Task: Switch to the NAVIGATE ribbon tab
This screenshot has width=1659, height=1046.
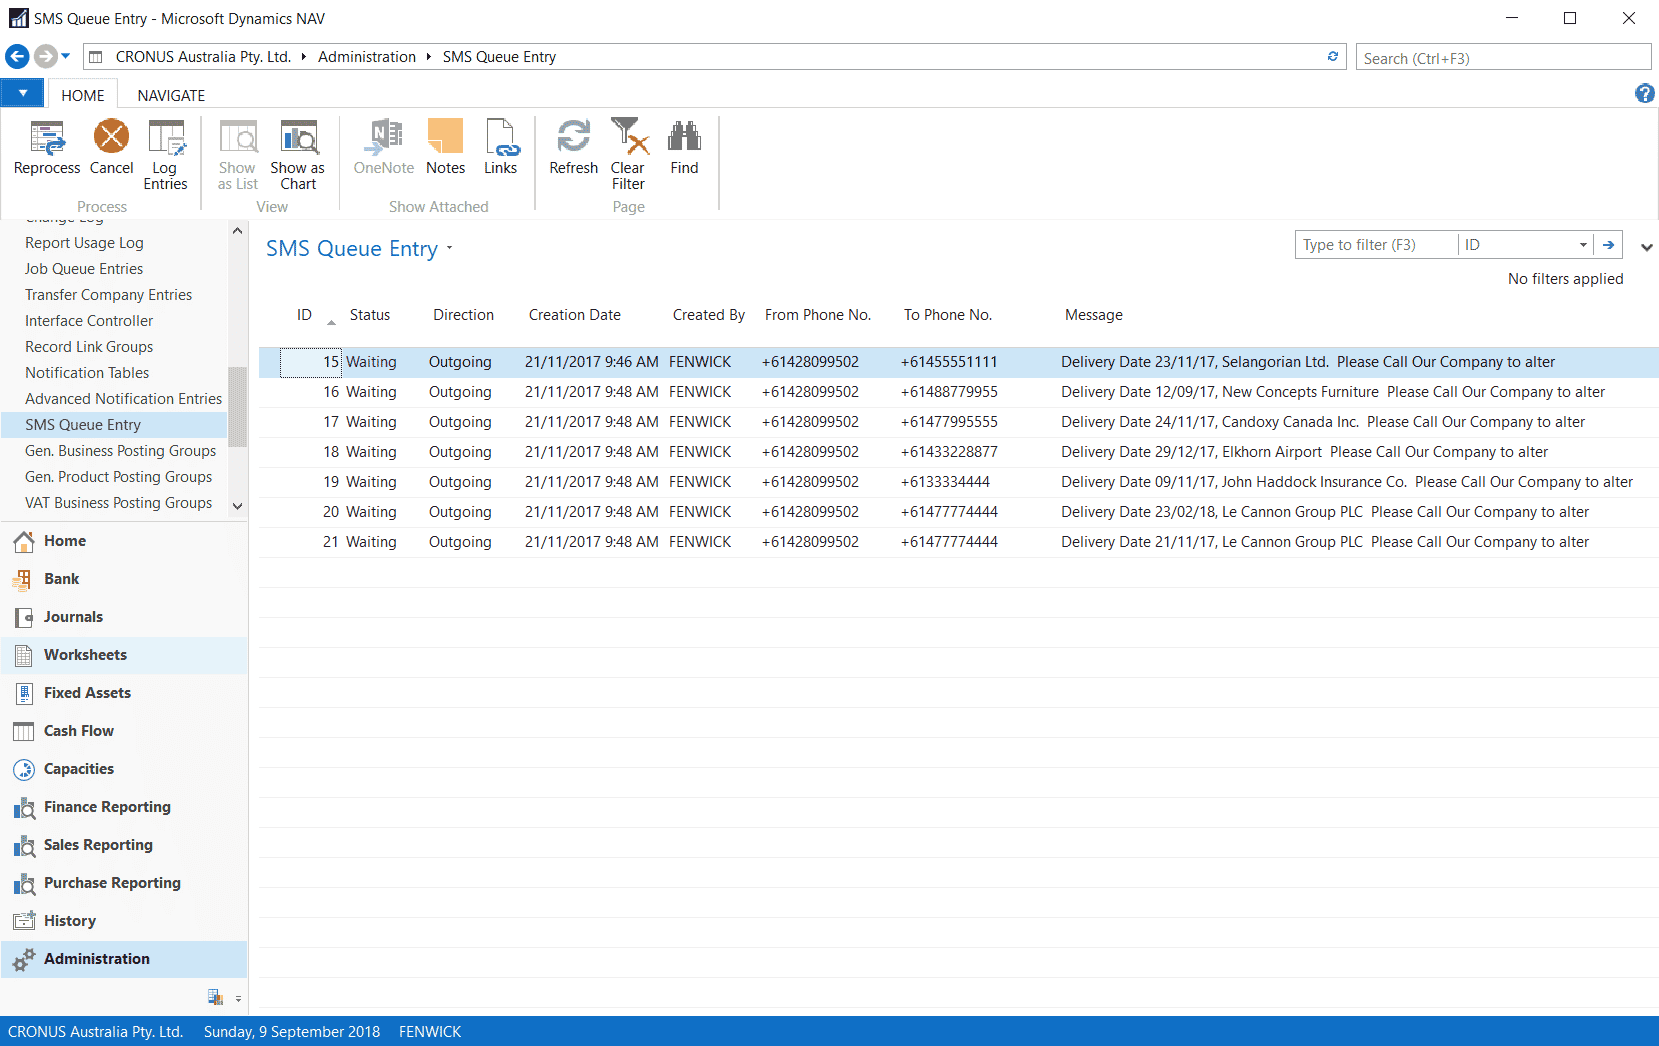Action: coord(171,95)
